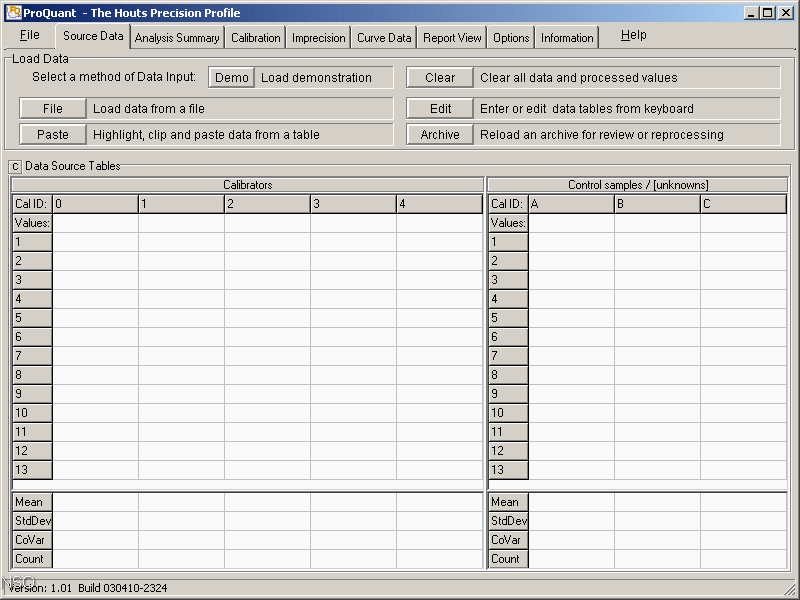Select Calibrators column header 0
Screen dimensions: 800x600
[x=95, y=204]
